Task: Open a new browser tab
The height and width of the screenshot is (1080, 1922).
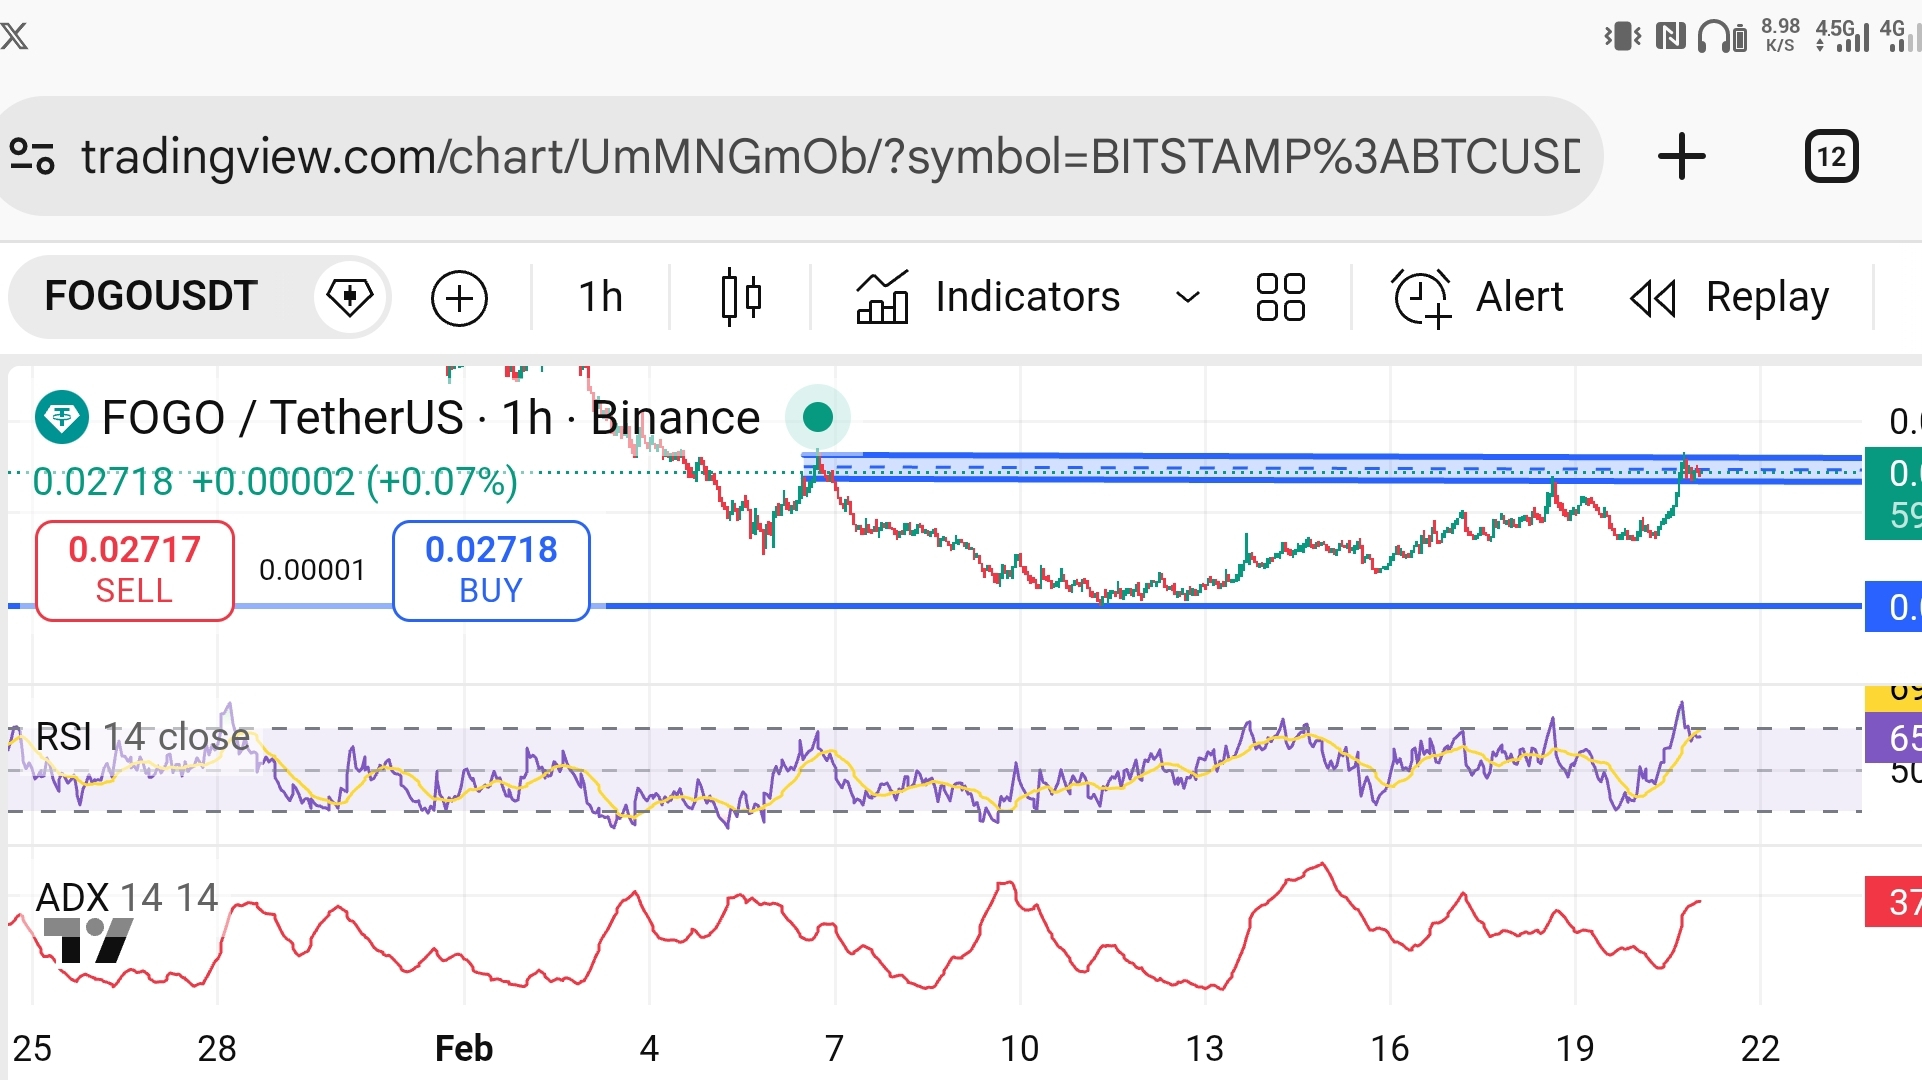Action: click(x=1681, y=157)
